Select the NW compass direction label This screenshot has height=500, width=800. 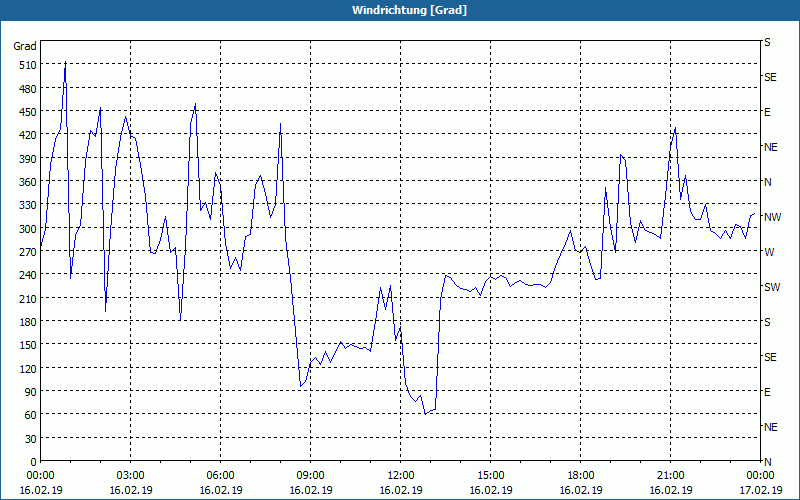[772, 217]
